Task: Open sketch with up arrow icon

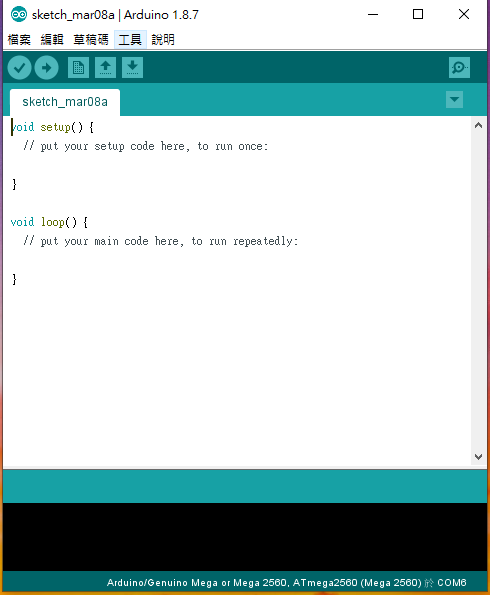Action: (x=106, y=68)
